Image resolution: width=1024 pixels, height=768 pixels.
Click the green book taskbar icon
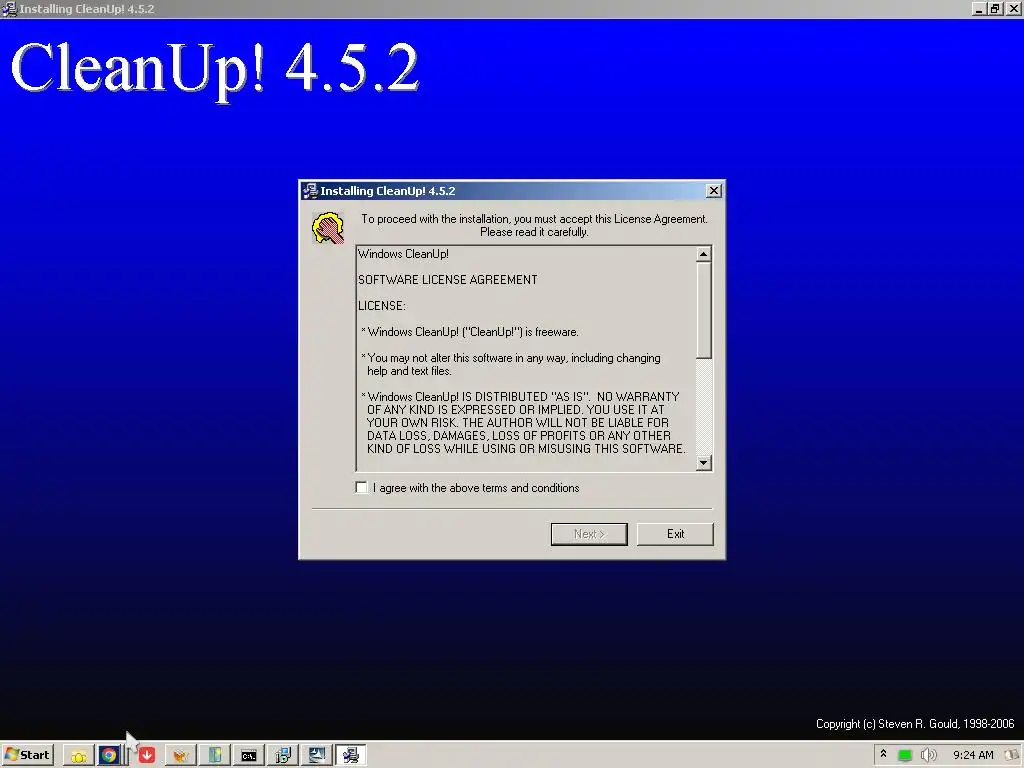[214, 756]
